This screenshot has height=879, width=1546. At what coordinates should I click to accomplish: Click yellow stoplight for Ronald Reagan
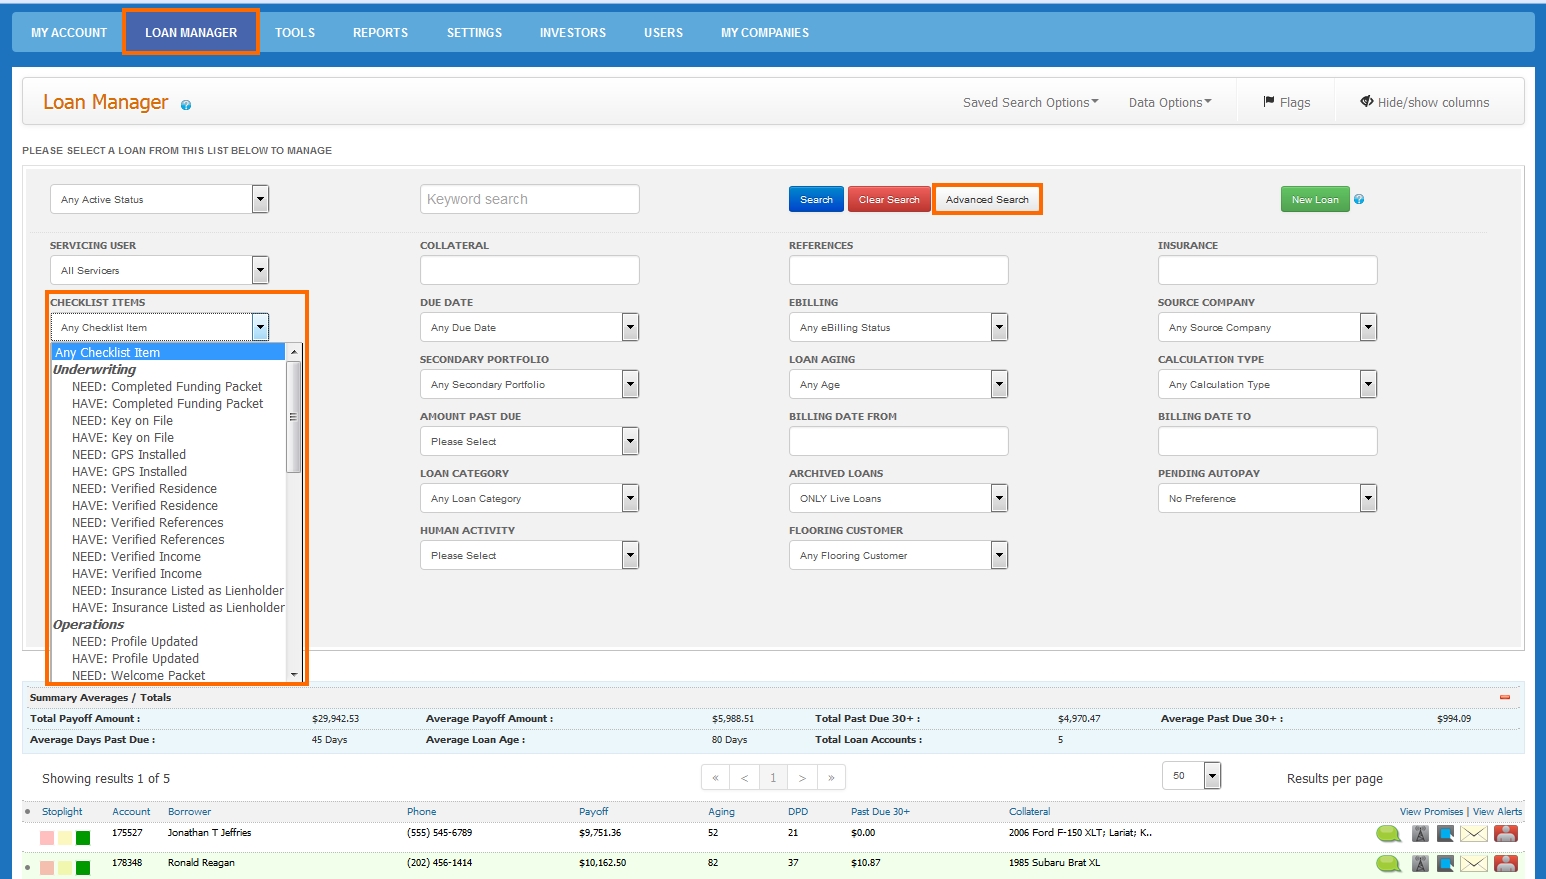(x=65, y=868)
